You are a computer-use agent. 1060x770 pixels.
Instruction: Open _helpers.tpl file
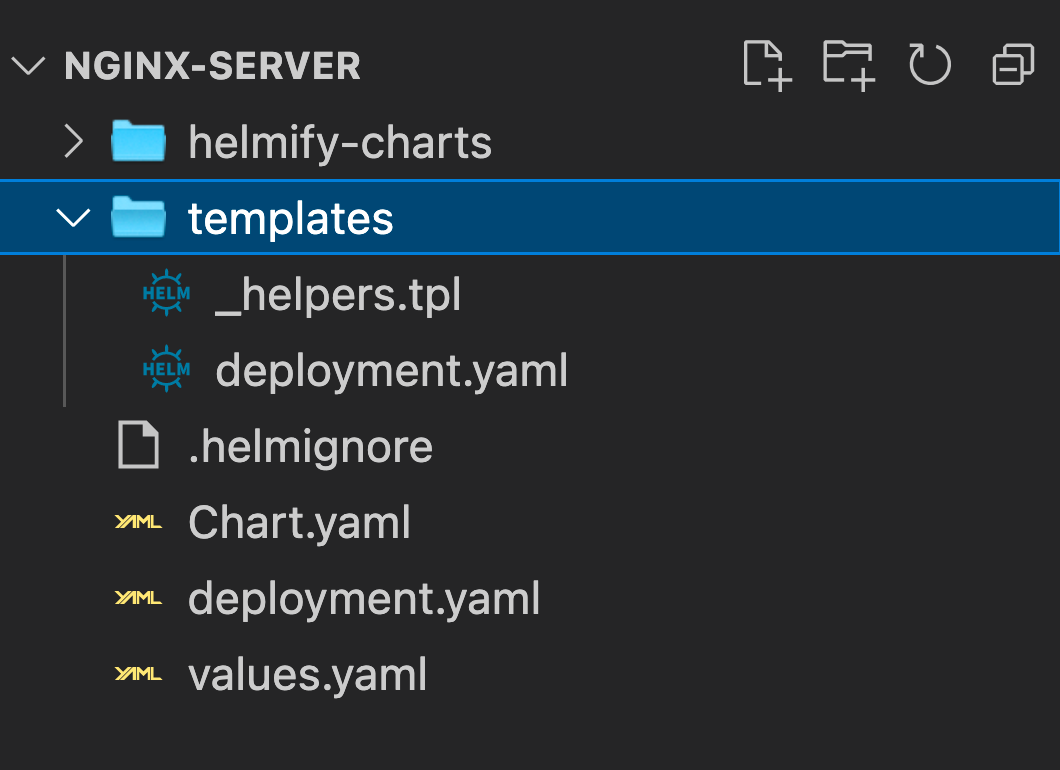[338, 295]
